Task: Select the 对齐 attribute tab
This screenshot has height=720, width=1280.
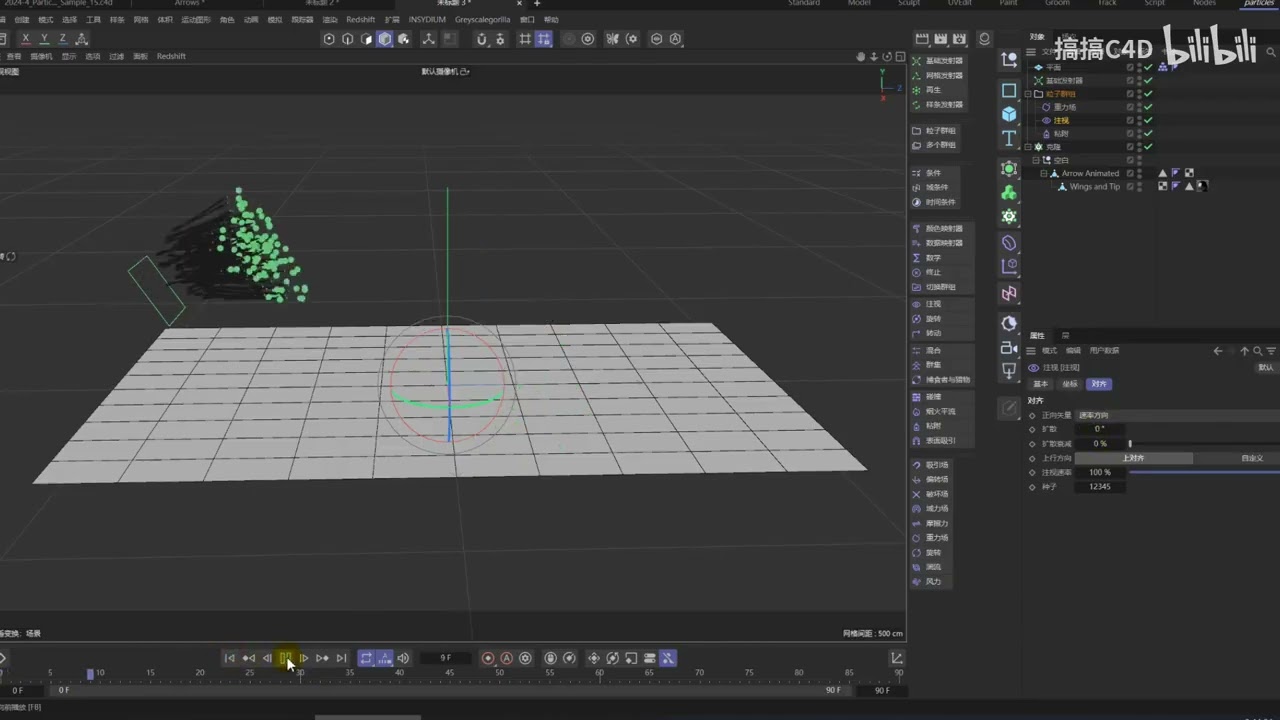Action: tap(1099, 384)
